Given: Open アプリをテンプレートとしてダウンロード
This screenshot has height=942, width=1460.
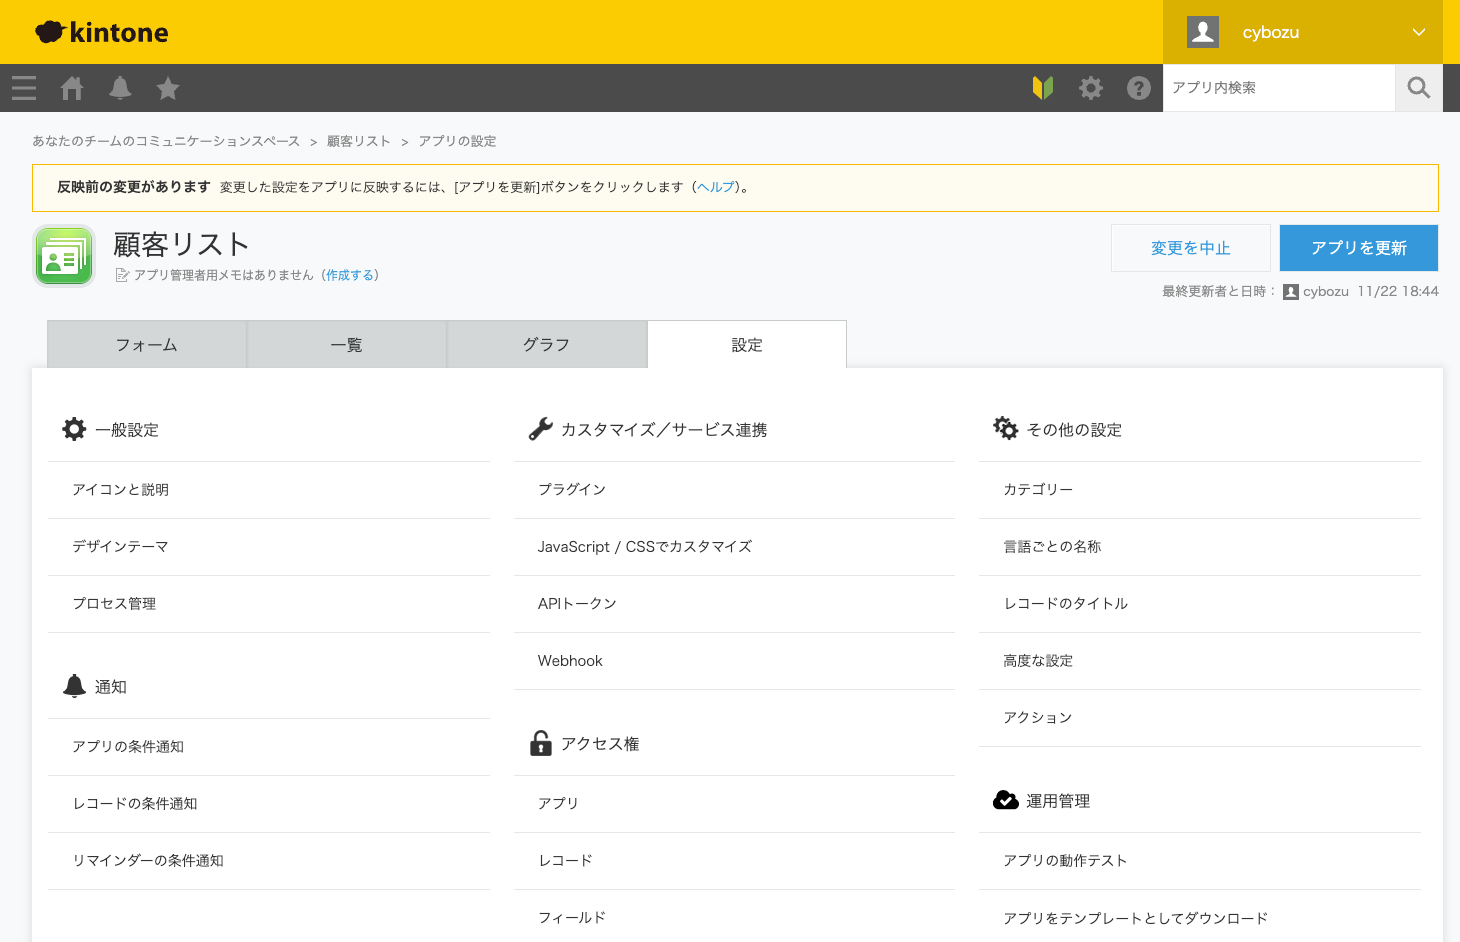Looking at the screenshot, I should click(x=1200, y=918).
